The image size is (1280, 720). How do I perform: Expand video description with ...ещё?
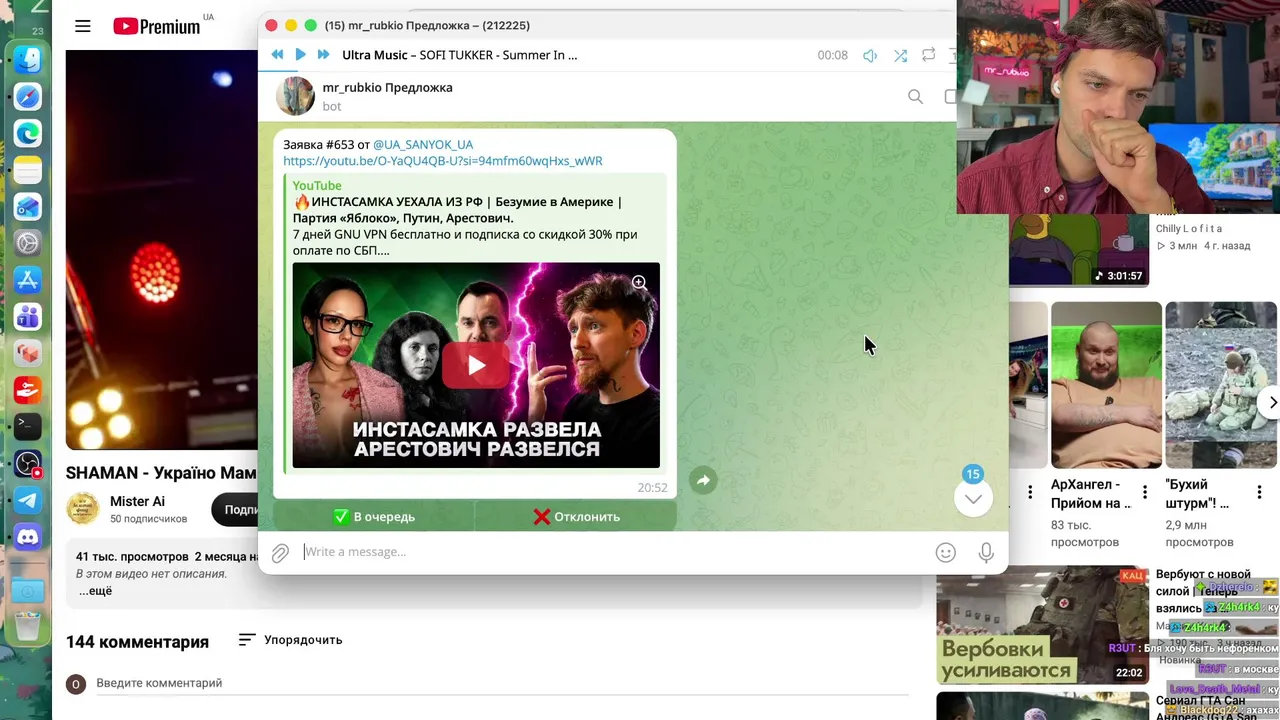tap(96, 591)
